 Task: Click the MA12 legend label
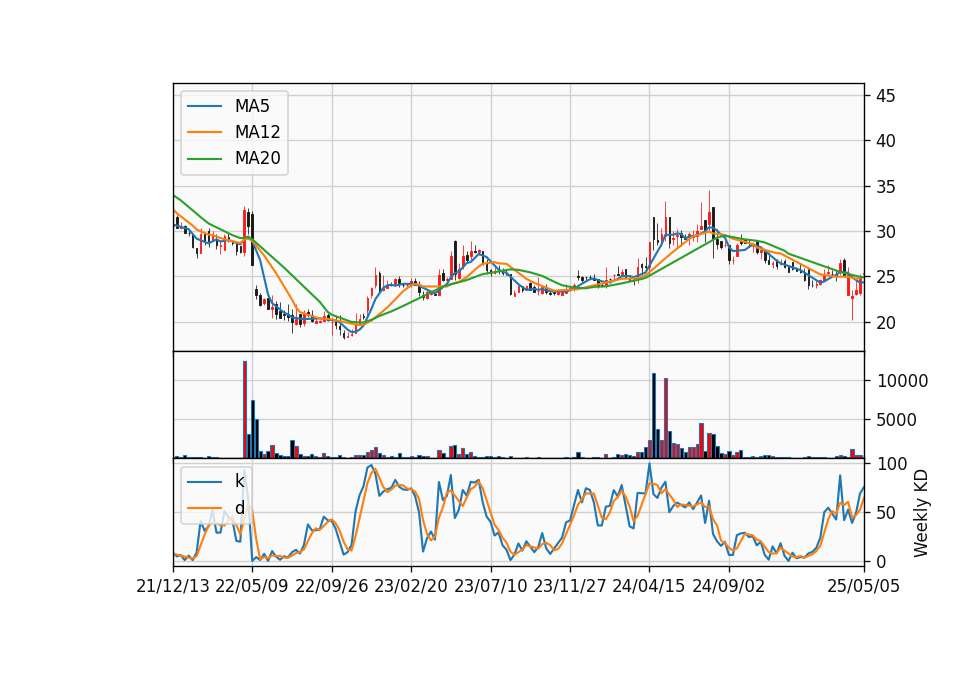point(257,132)
